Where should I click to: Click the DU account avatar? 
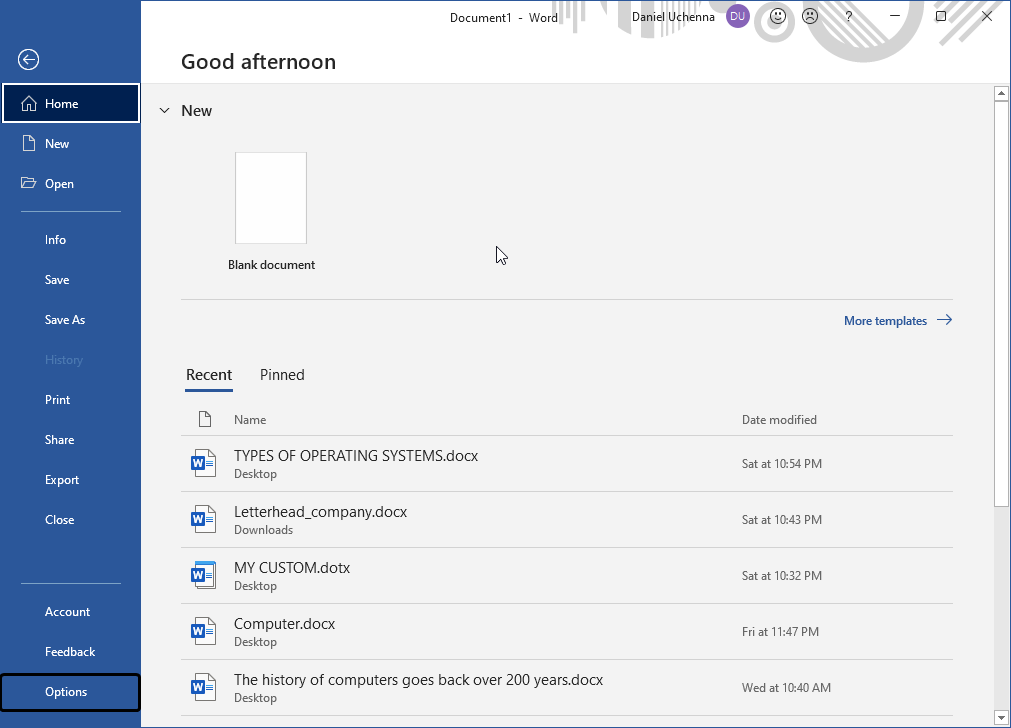coord(738,17)
